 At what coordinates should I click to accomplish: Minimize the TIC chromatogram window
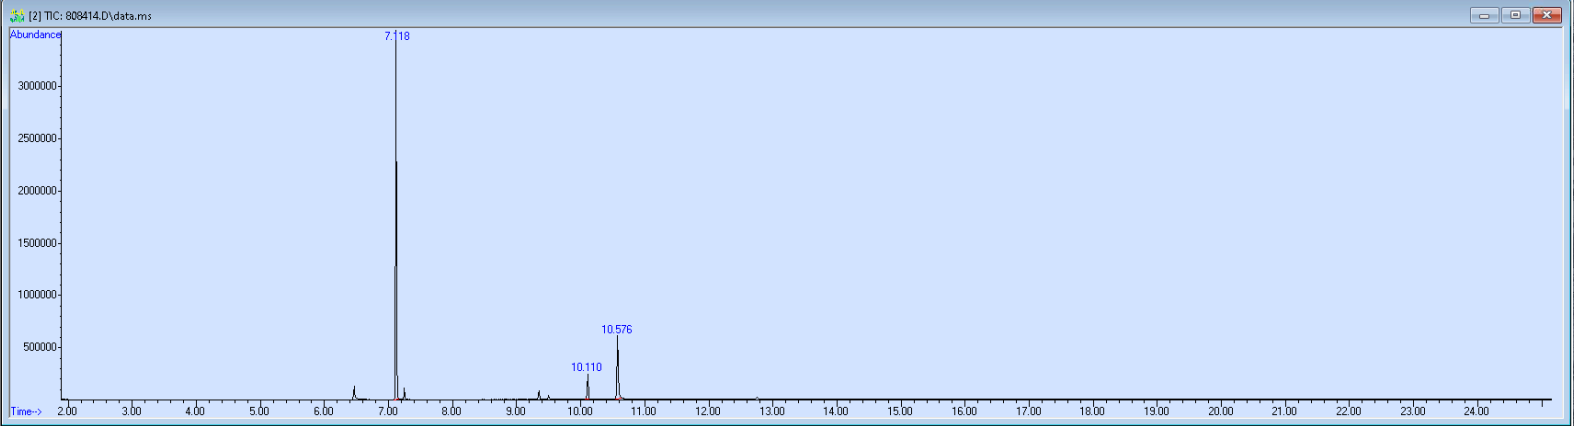(x=1484, y=15)
